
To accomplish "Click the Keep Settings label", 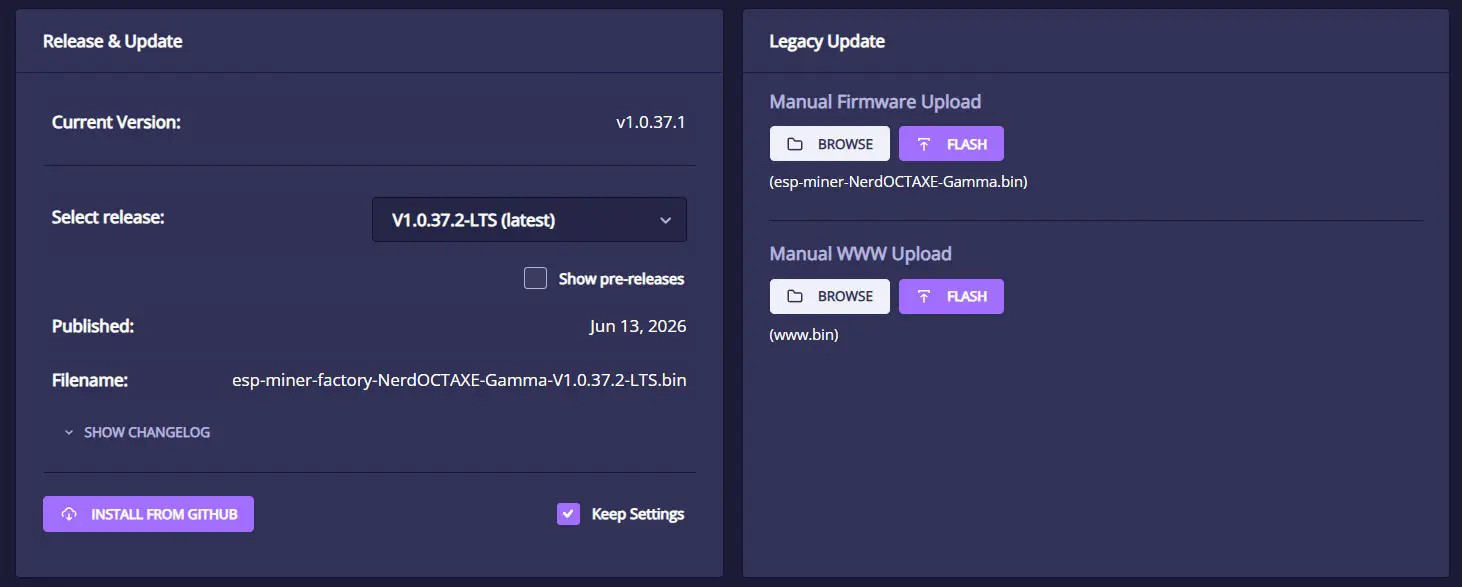I will 638,514.
